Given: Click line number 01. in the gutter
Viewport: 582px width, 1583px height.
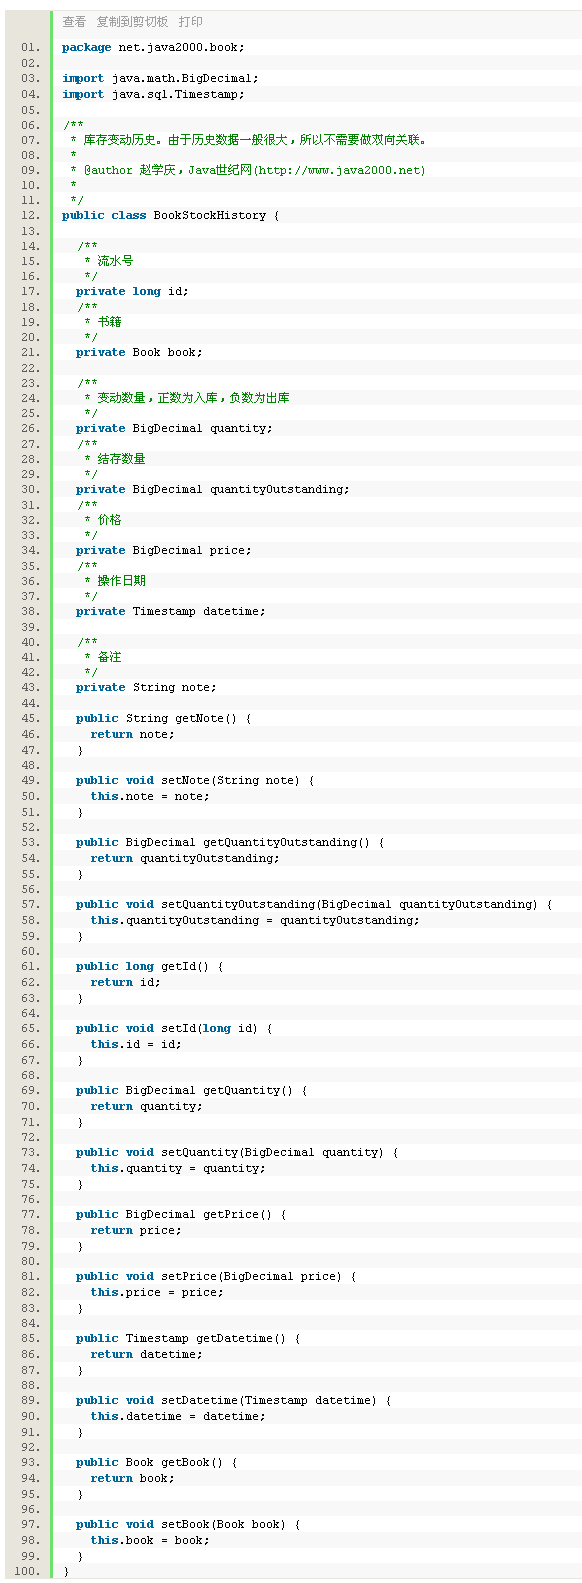Looking at the screenshot, I should 31,47.
